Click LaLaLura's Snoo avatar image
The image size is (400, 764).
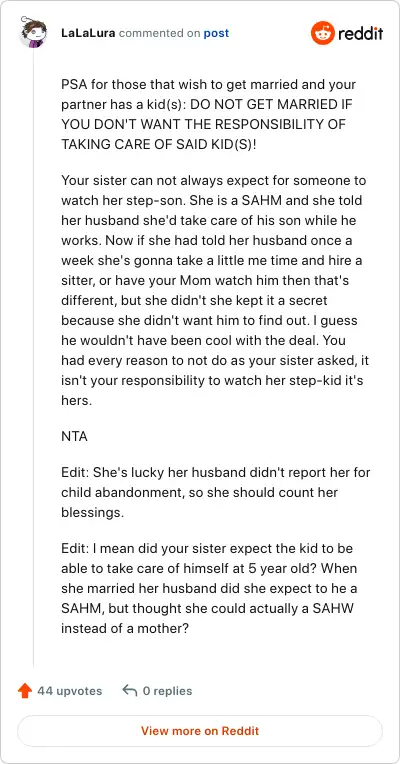pyautogui.click(x=33, y=33)
